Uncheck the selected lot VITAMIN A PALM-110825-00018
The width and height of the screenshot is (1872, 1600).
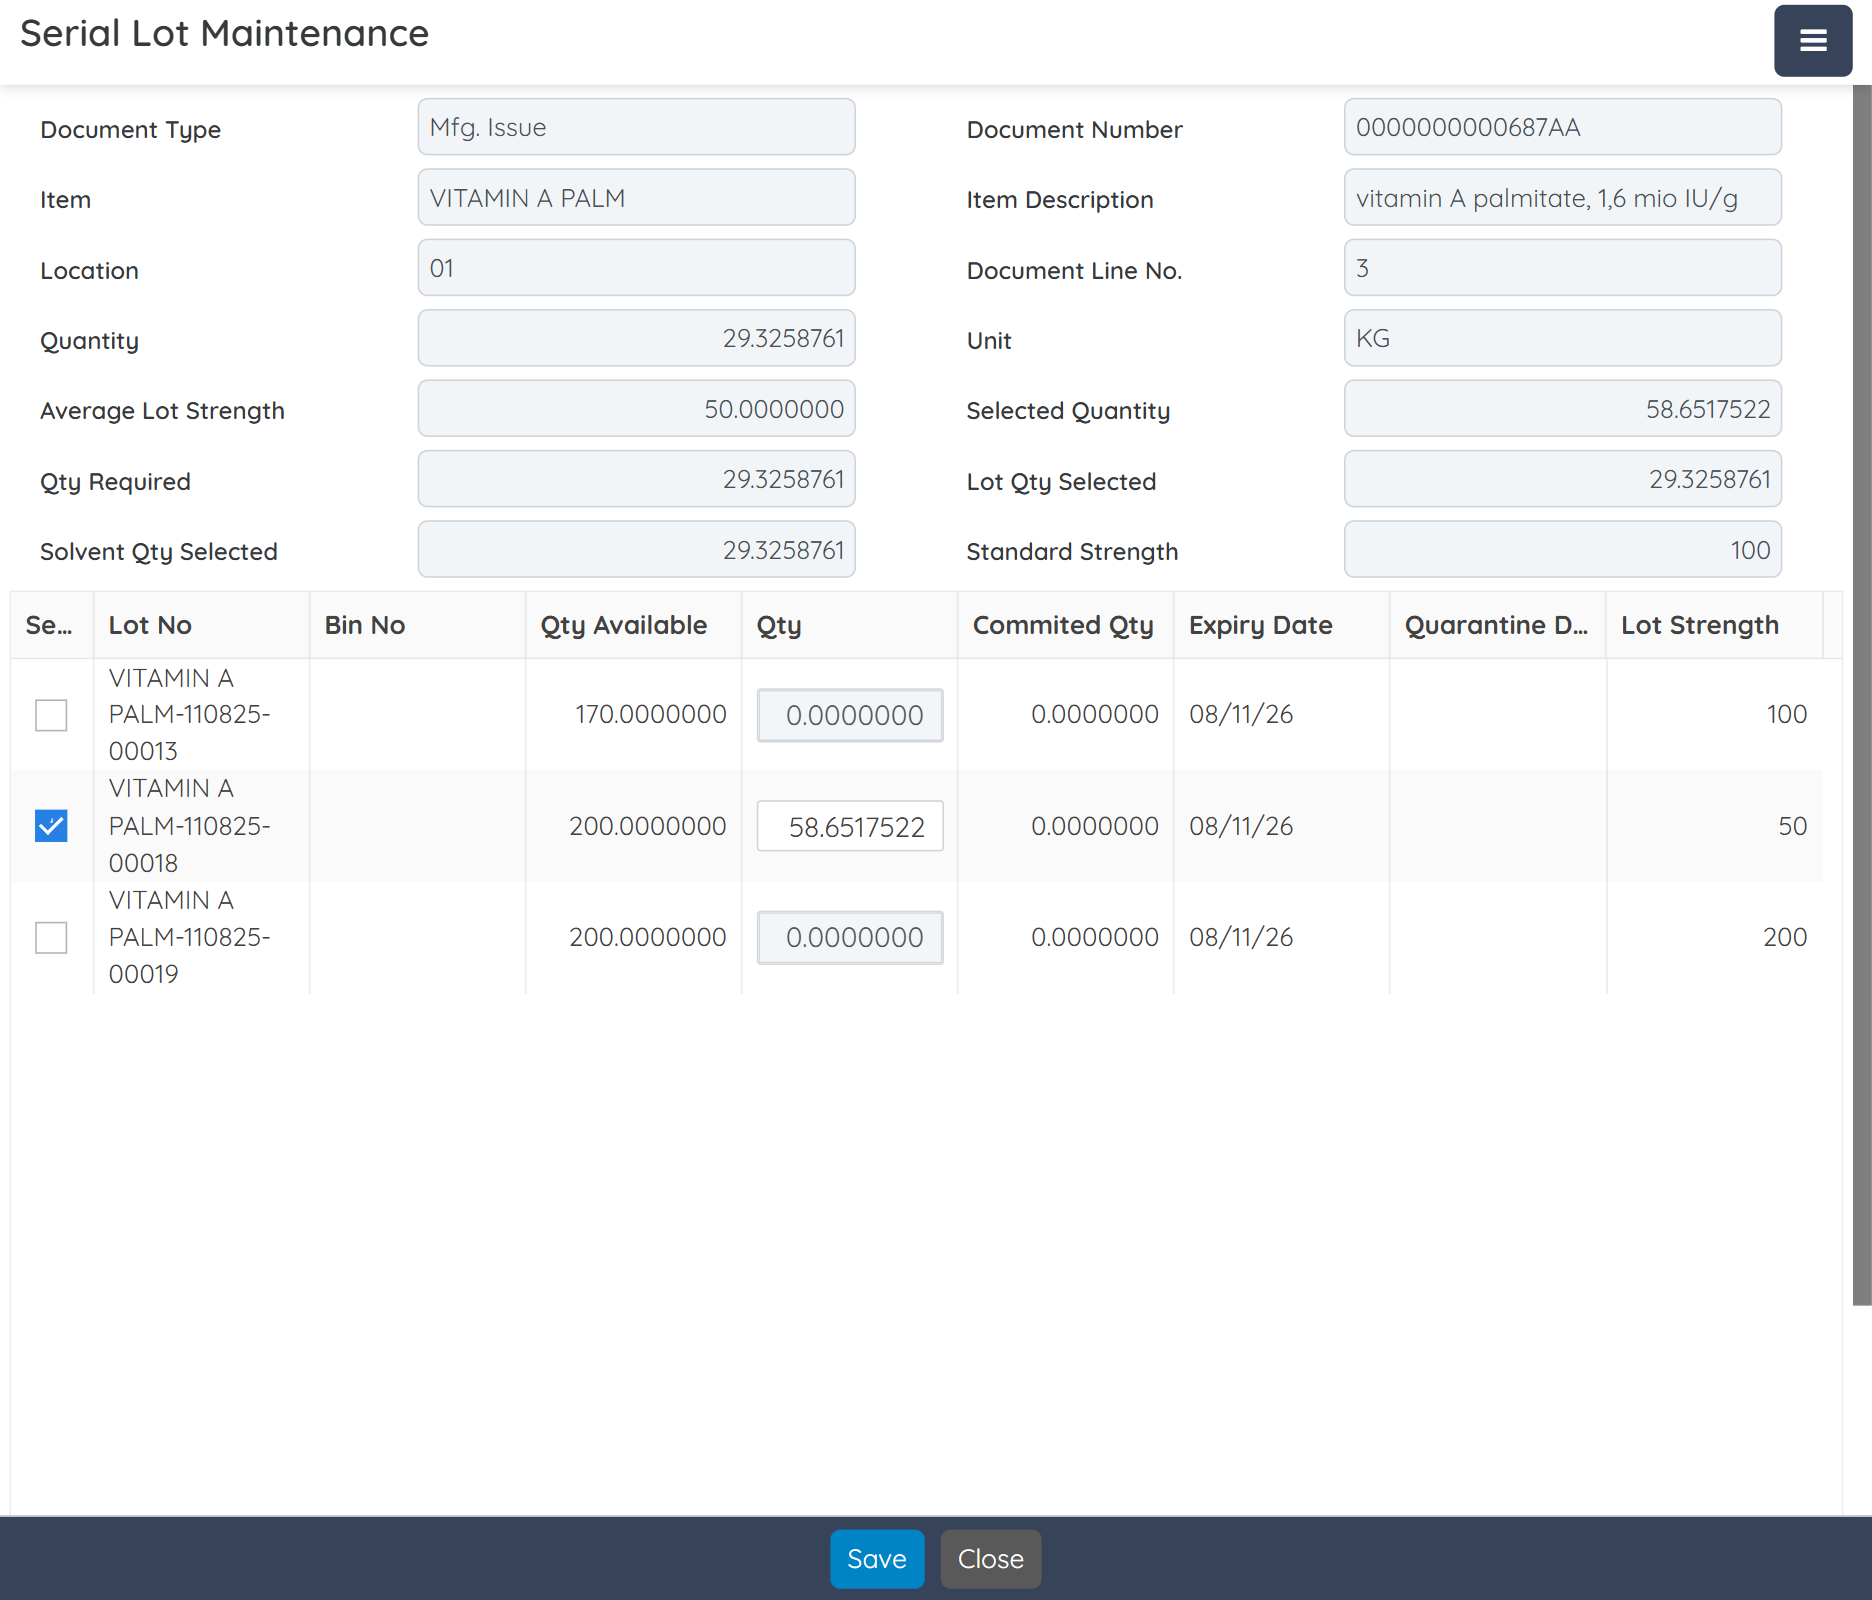pos(51,826)
